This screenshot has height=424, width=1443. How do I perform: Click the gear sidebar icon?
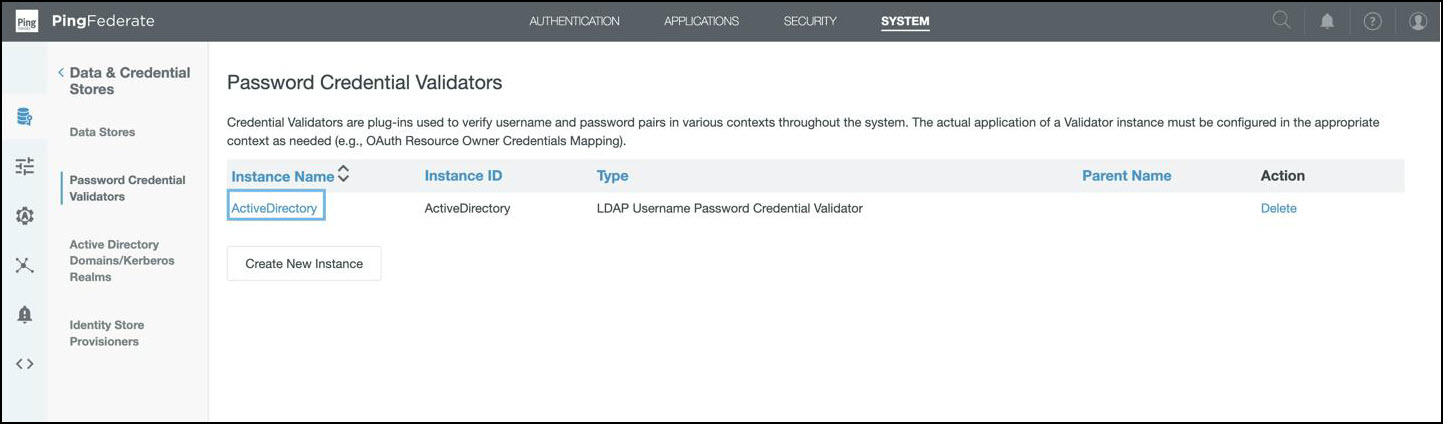point(24,215)
